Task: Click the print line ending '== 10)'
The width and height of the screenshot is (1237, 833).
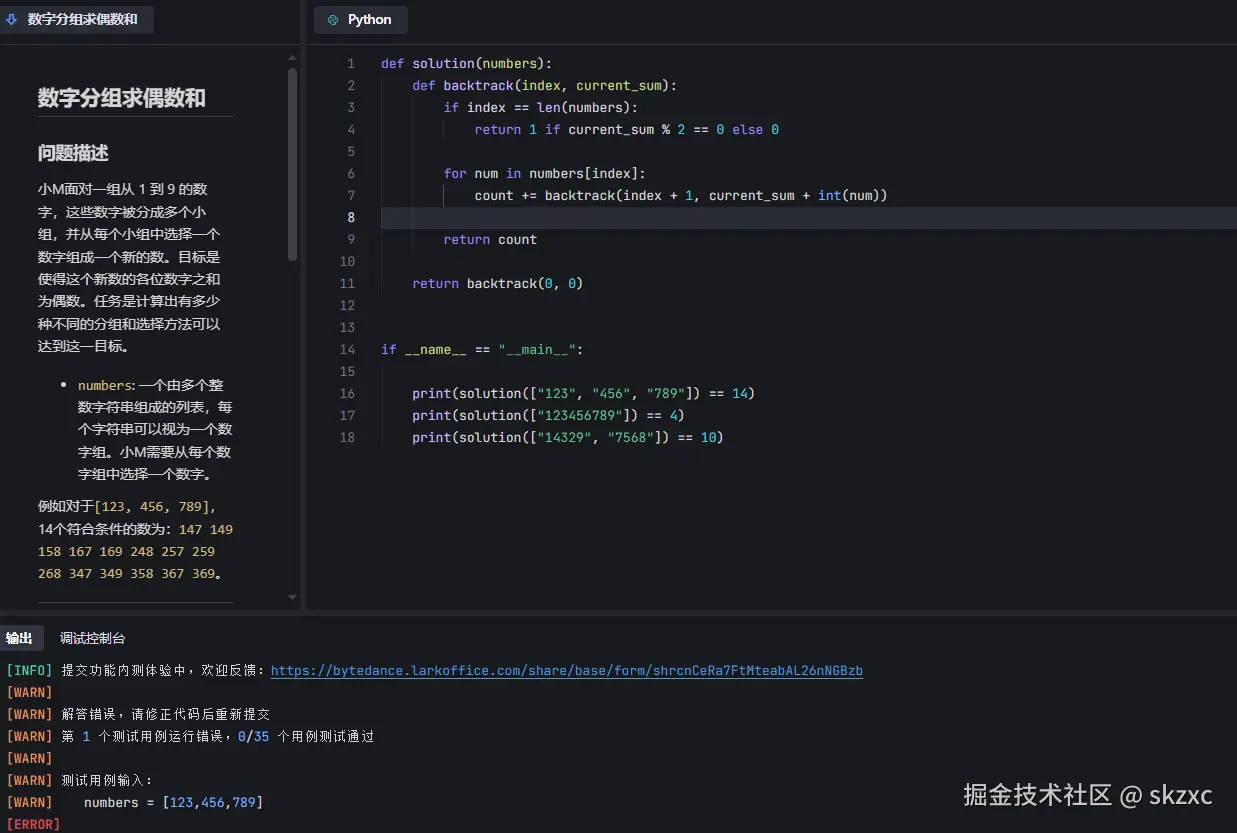Action: tap(567, 437)
